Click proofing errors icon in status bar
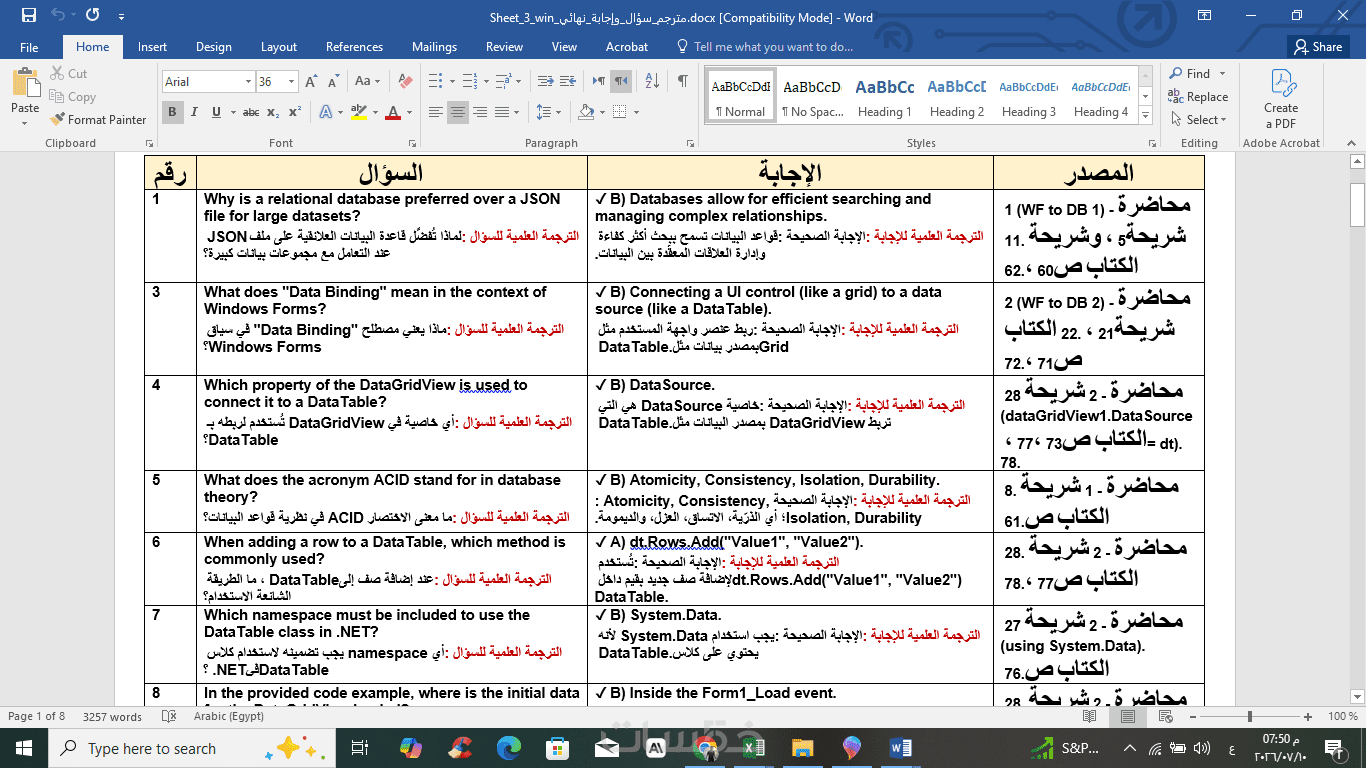1366x768 pixels. (x=169, y=717)
